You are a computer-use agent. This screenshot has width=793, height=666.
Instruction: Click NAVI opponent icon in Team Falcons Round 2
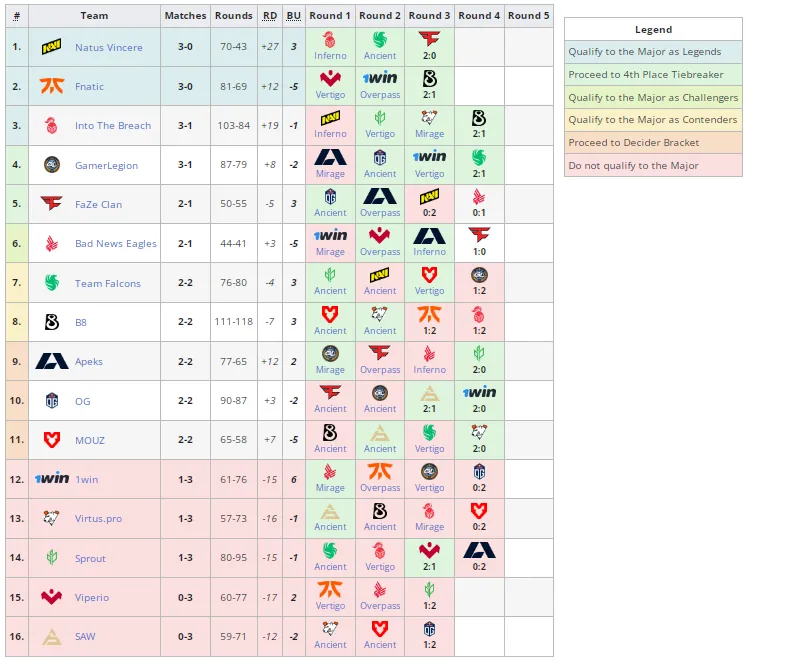click(380, 275)
